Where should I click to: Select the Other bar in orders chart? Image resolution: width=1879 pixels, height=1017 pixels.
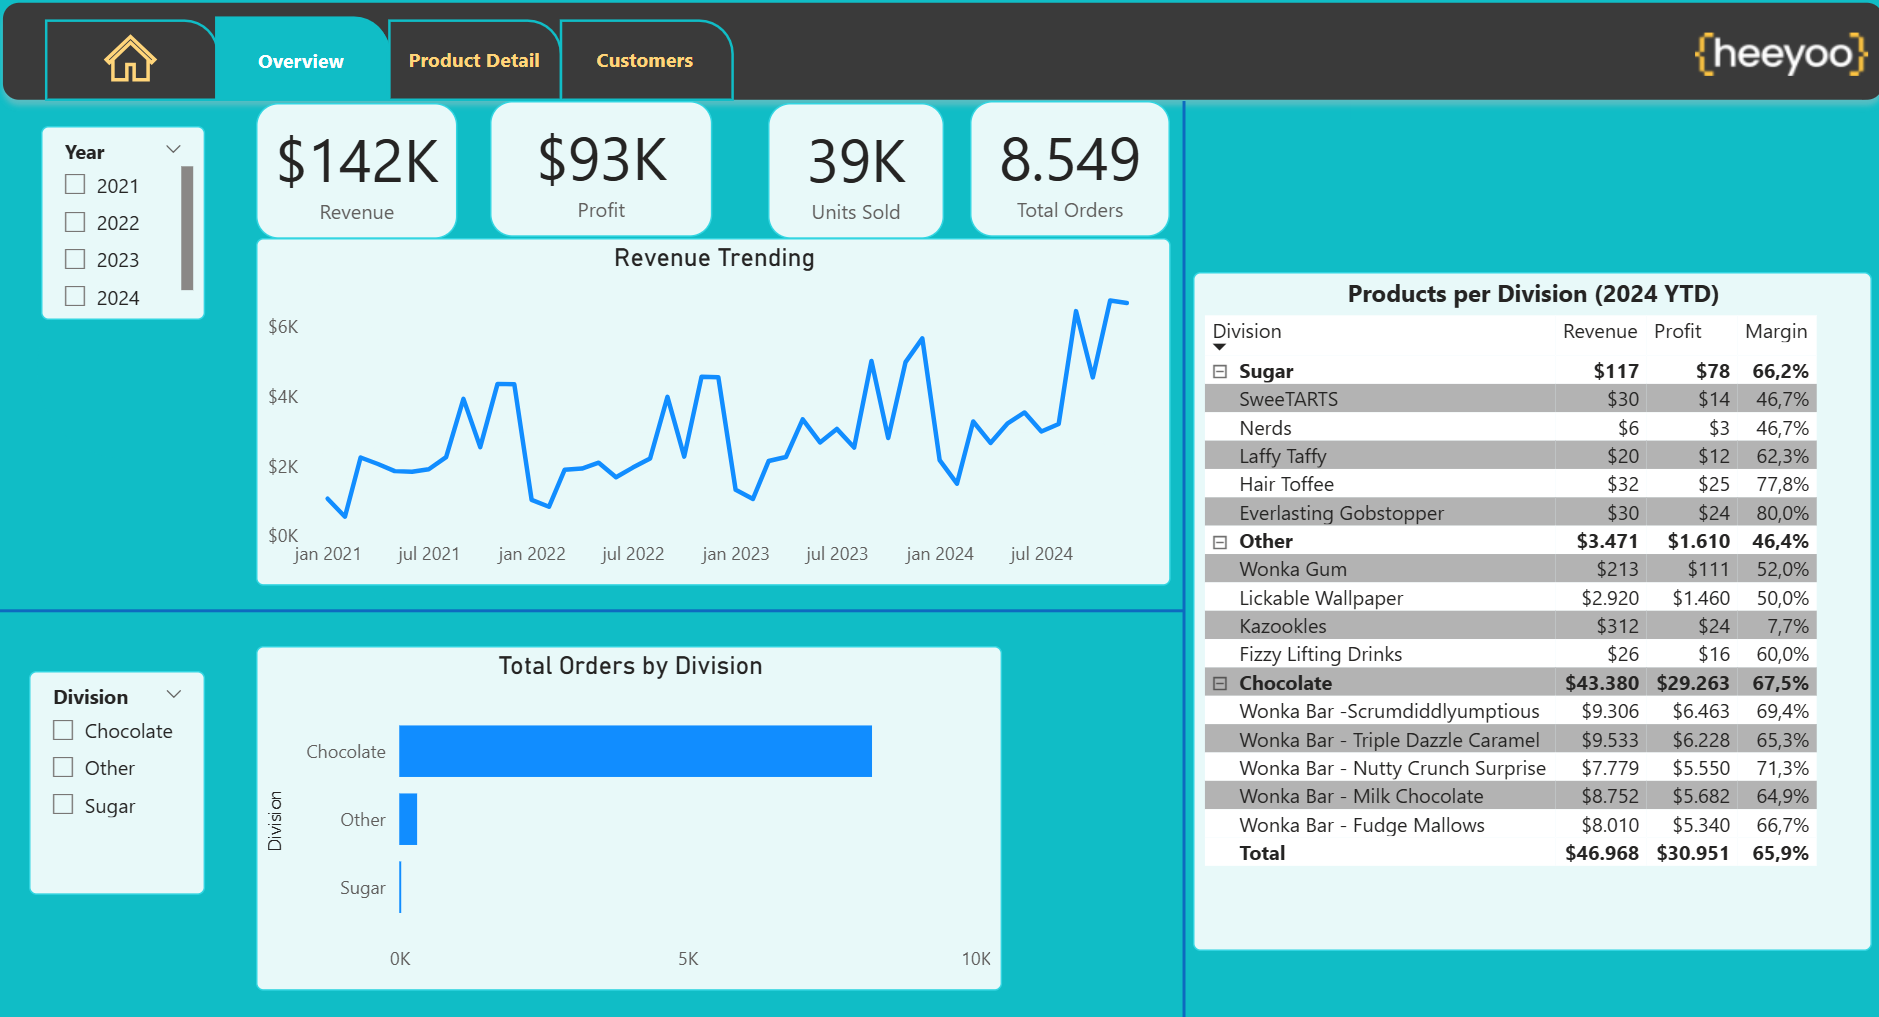(408, 819)
